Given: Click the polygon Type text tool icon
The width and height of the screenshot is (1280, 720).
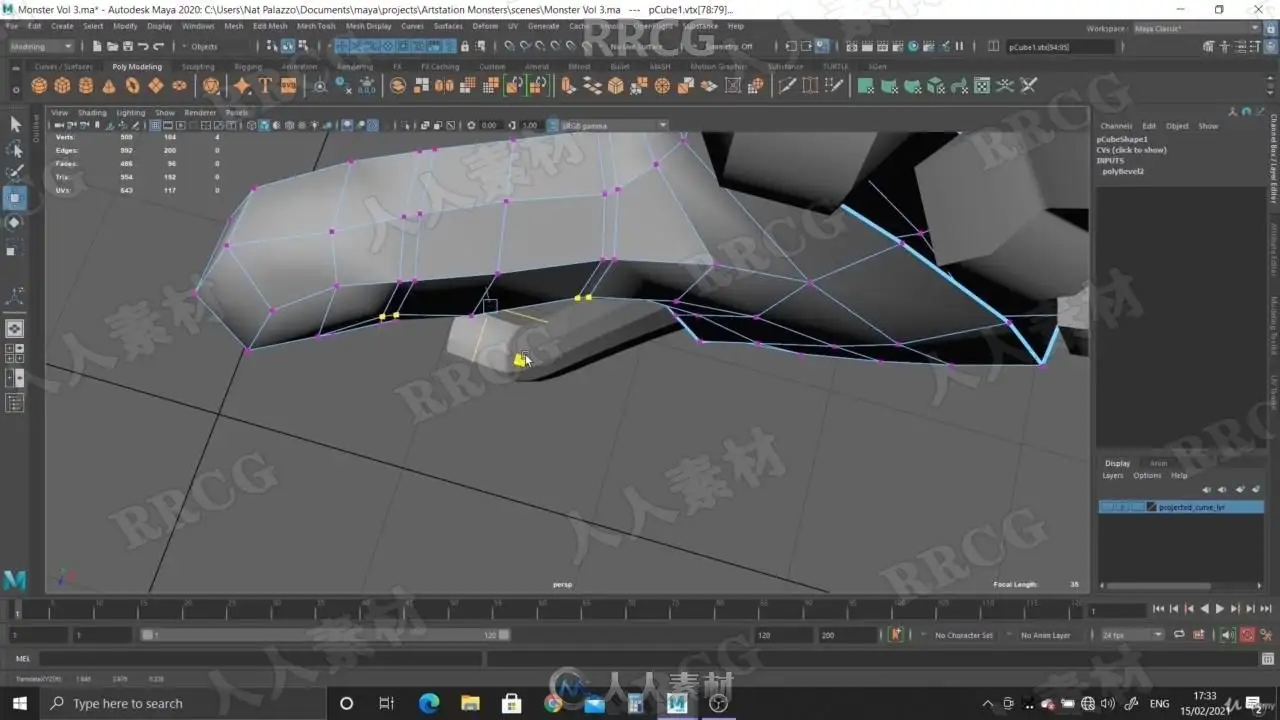Looking at the screenshot, I should [x=265, y=86].
